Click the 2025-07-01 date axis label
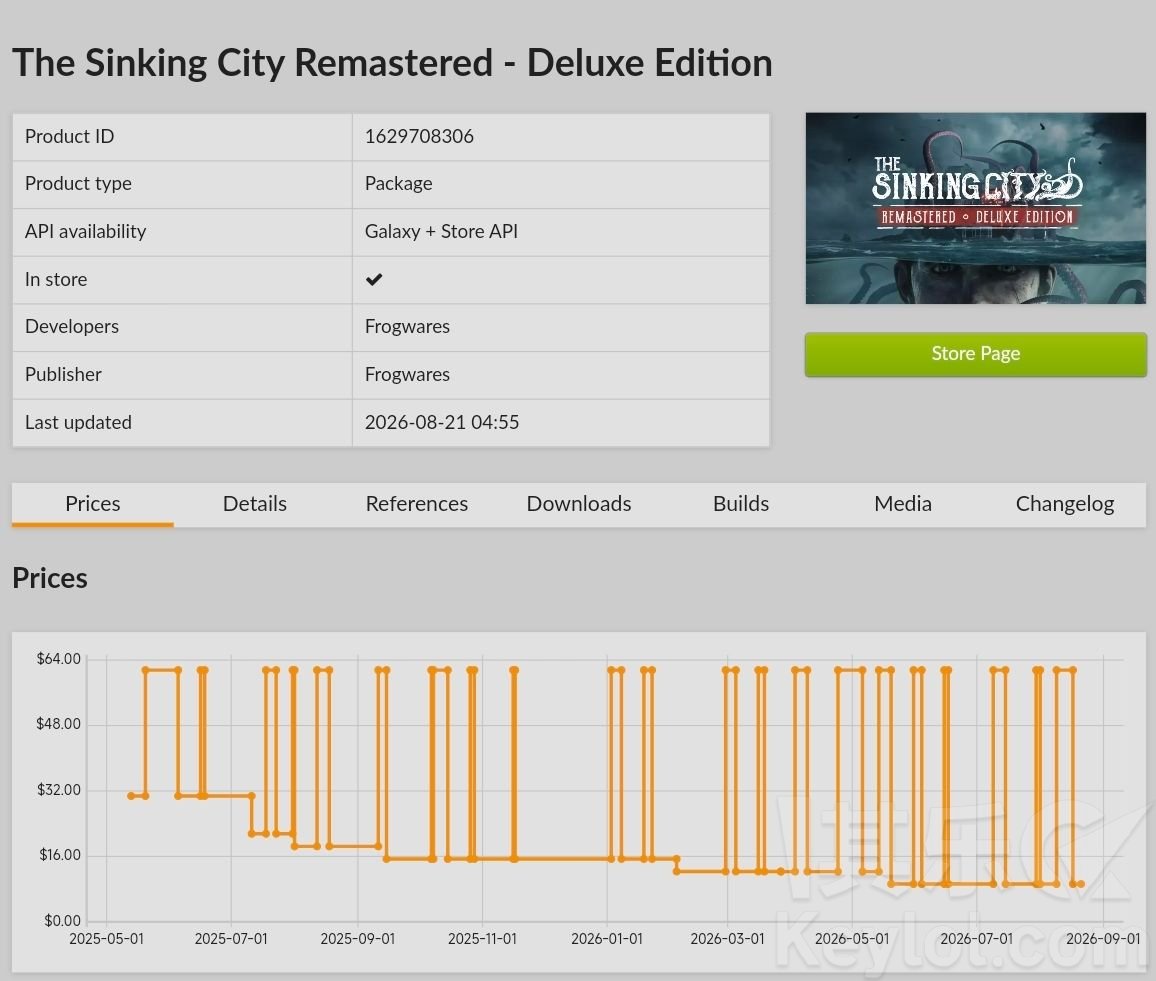This screenshot has width=1156, height=981. 231,939
